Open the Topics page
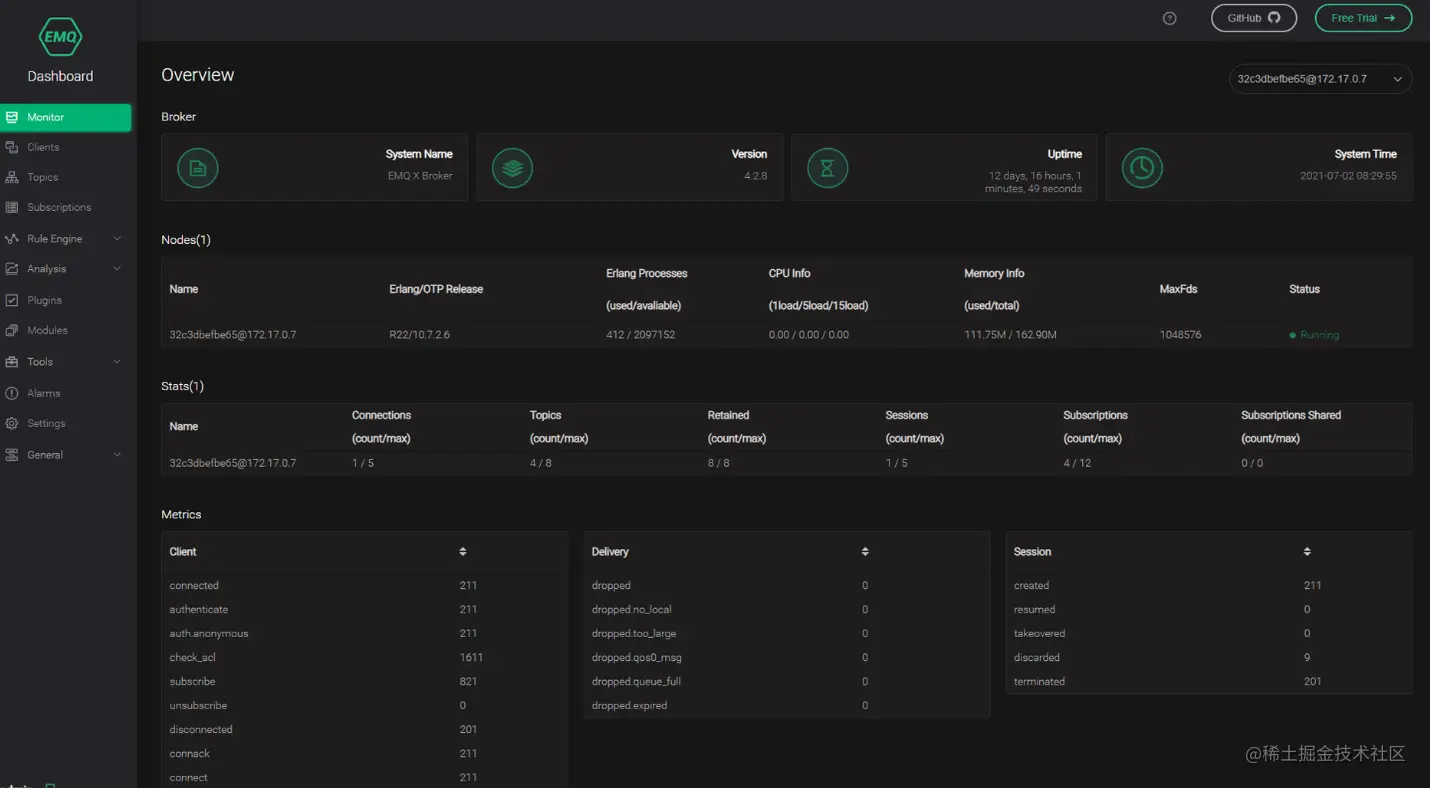Viewport: 1430px width, 788px height. coord(43,177)
